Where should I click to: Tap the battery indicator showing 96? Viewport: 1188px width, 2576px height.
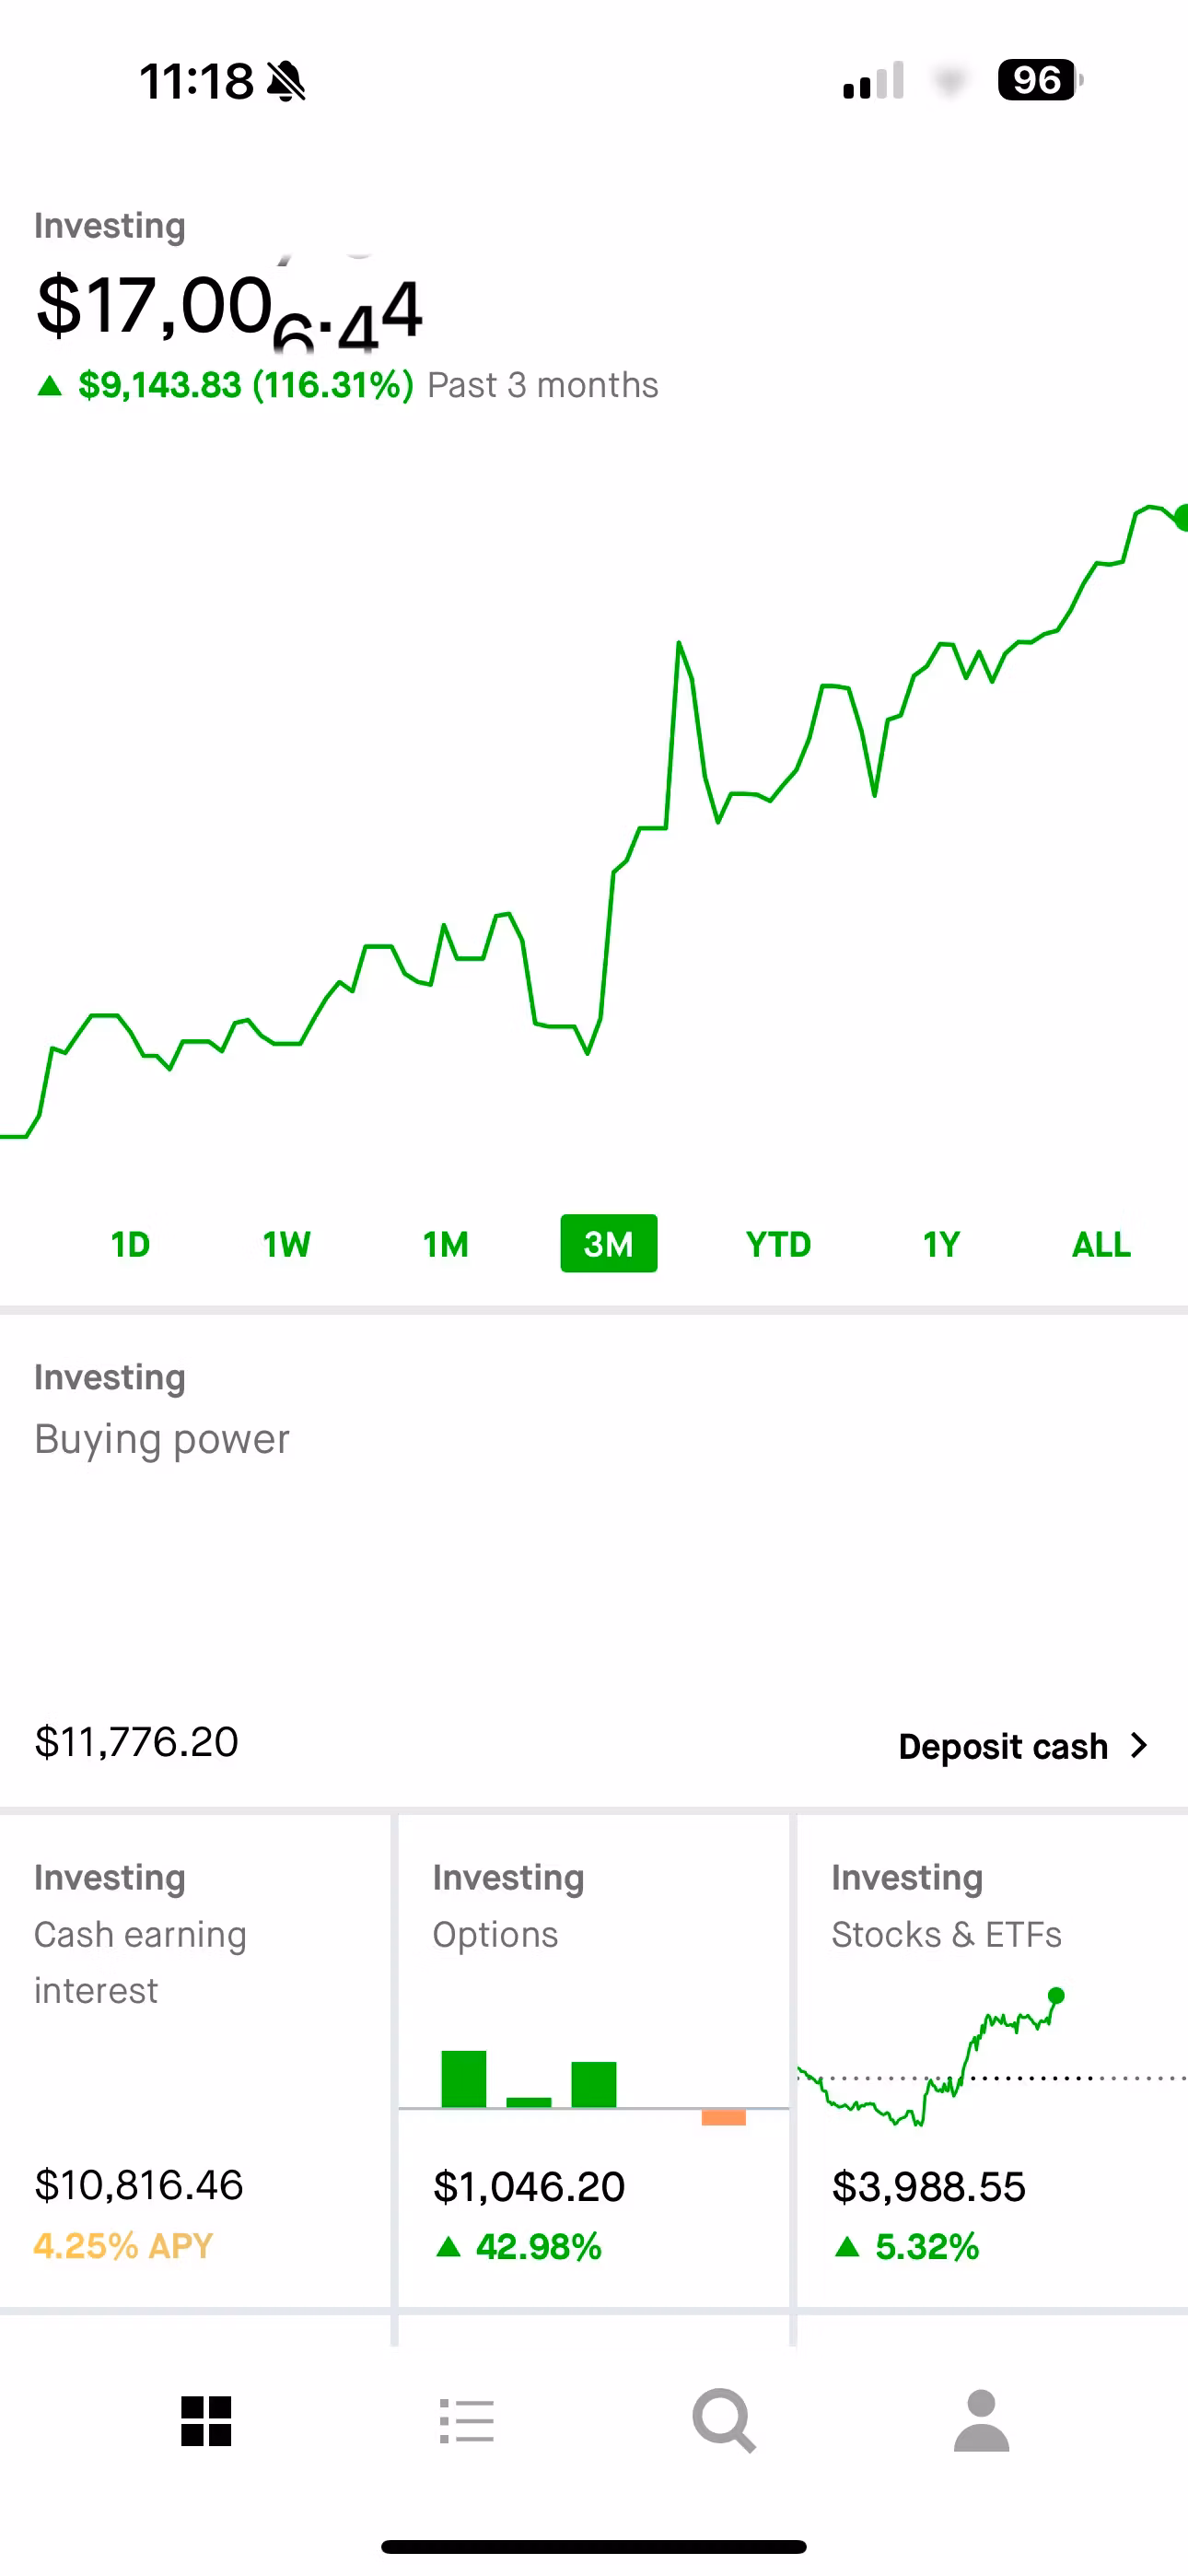pos(1039,80)
